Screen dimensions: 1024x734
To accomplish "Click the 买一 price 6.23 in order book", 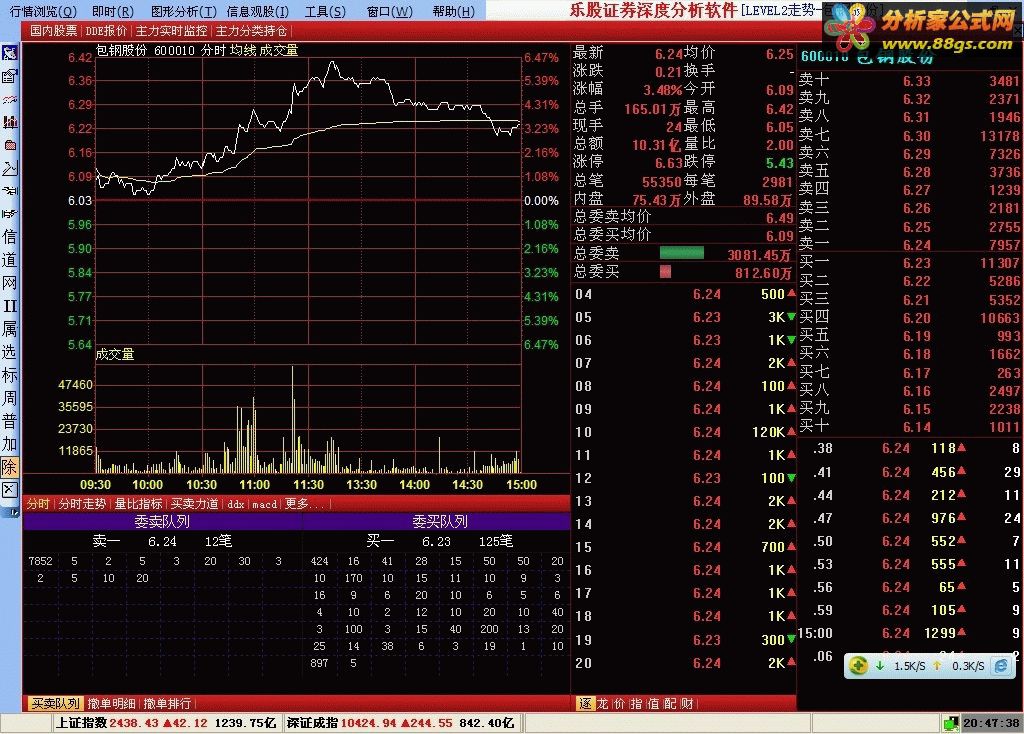I will 917,263.
